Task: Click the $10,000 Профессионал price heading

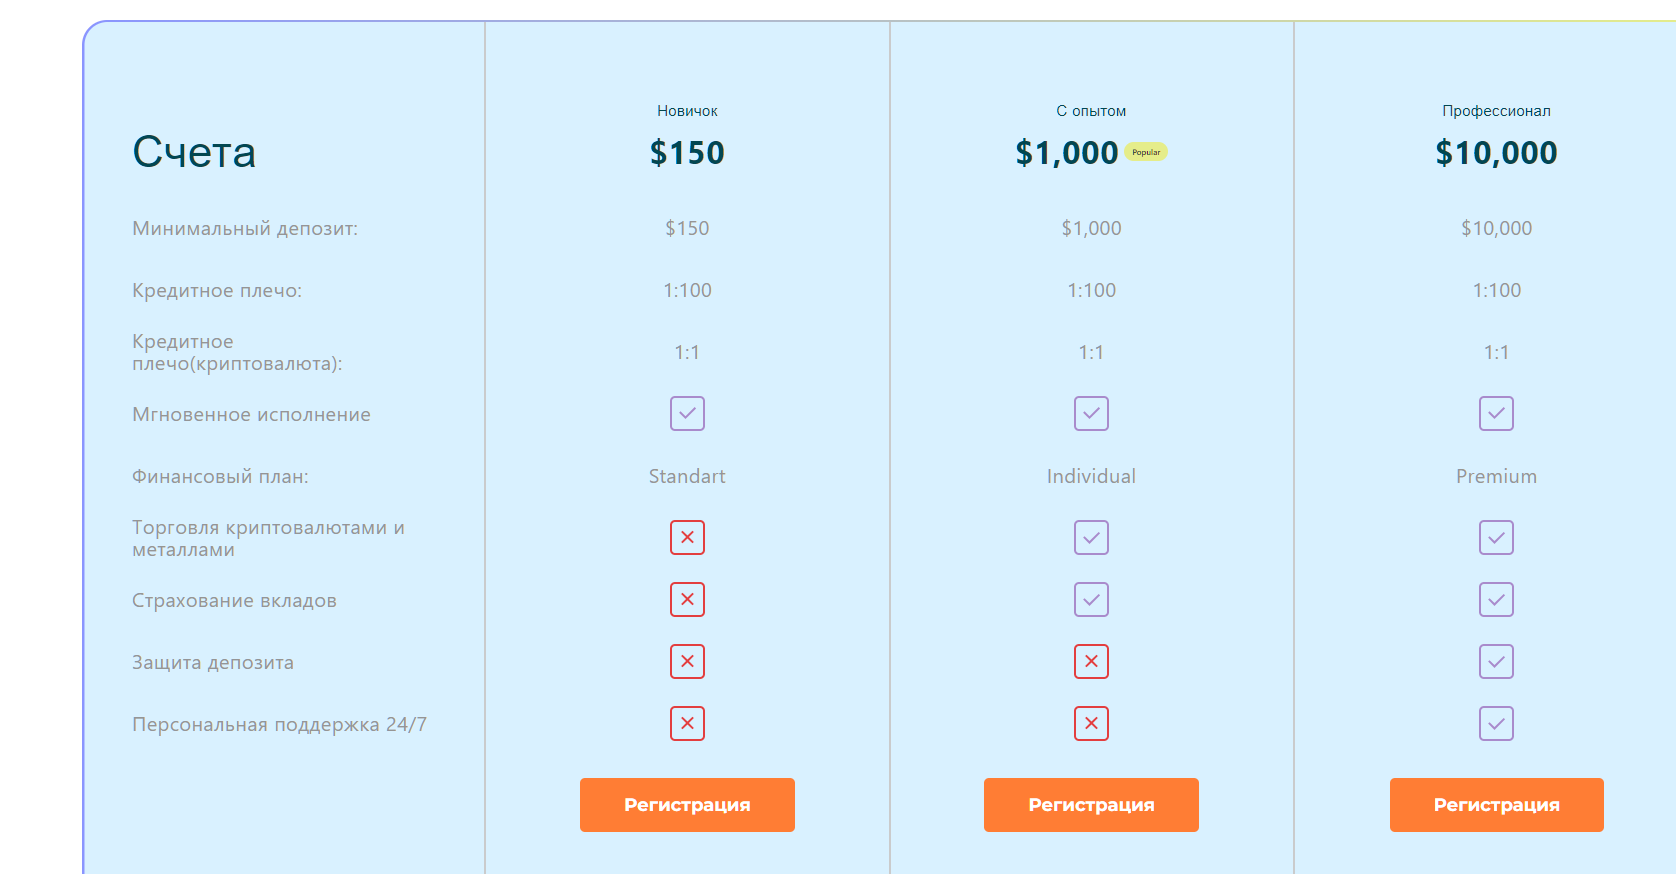Action: [x=1496, y=153]
